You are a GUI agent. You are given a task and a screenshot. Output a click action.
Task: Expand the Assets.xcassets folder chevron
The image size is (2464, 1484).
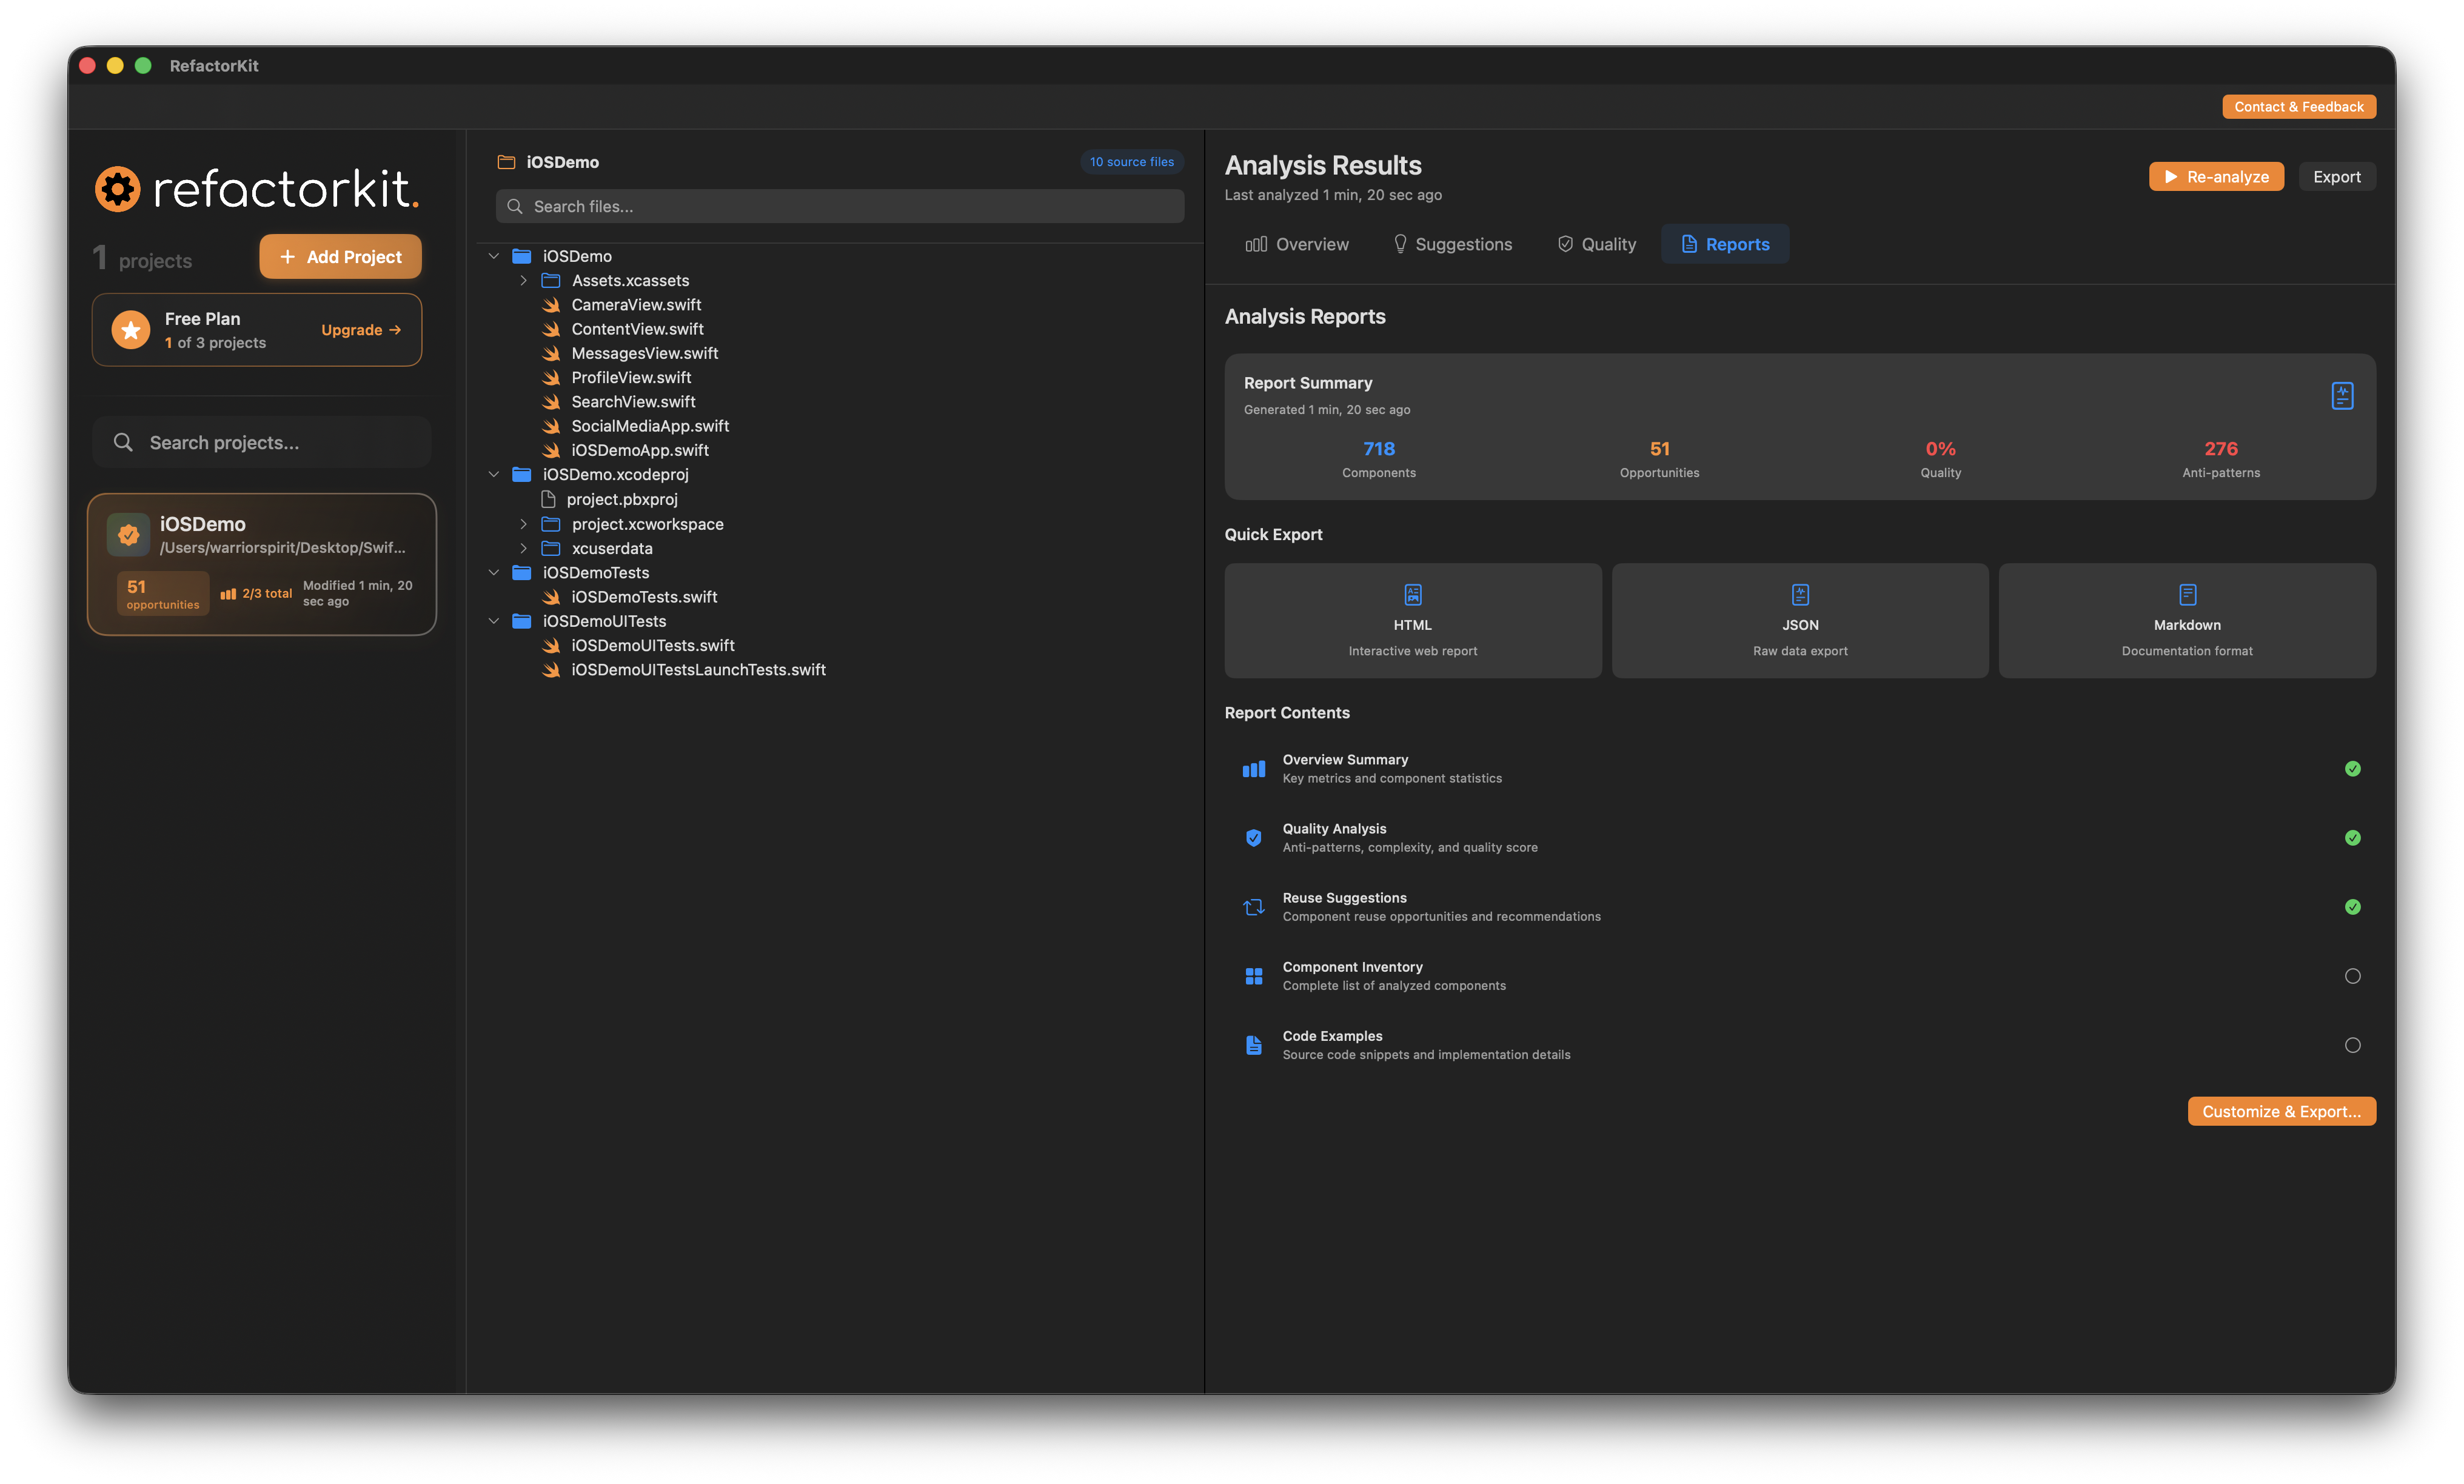click(523, 281)
